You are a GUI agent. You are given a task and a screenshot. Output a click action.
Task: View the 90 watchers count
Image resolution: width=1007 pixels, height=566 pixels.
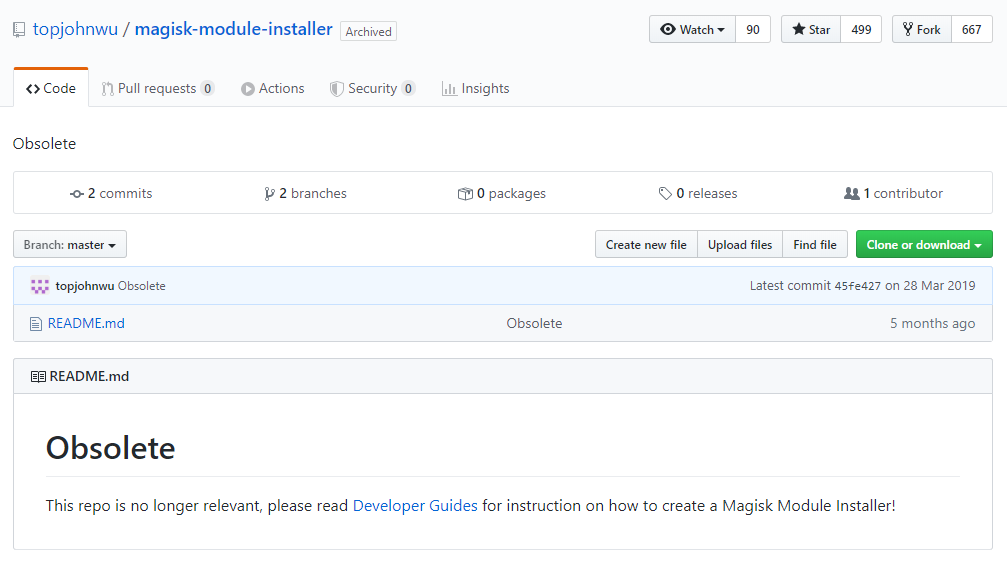753,30
